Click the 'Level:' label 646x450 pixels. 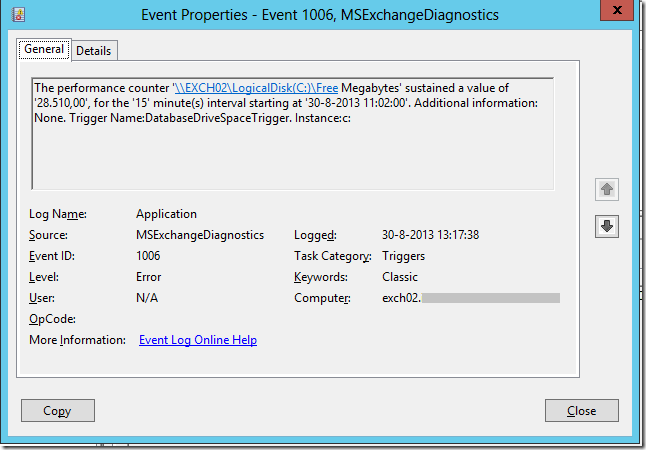[x=44, y=277]
